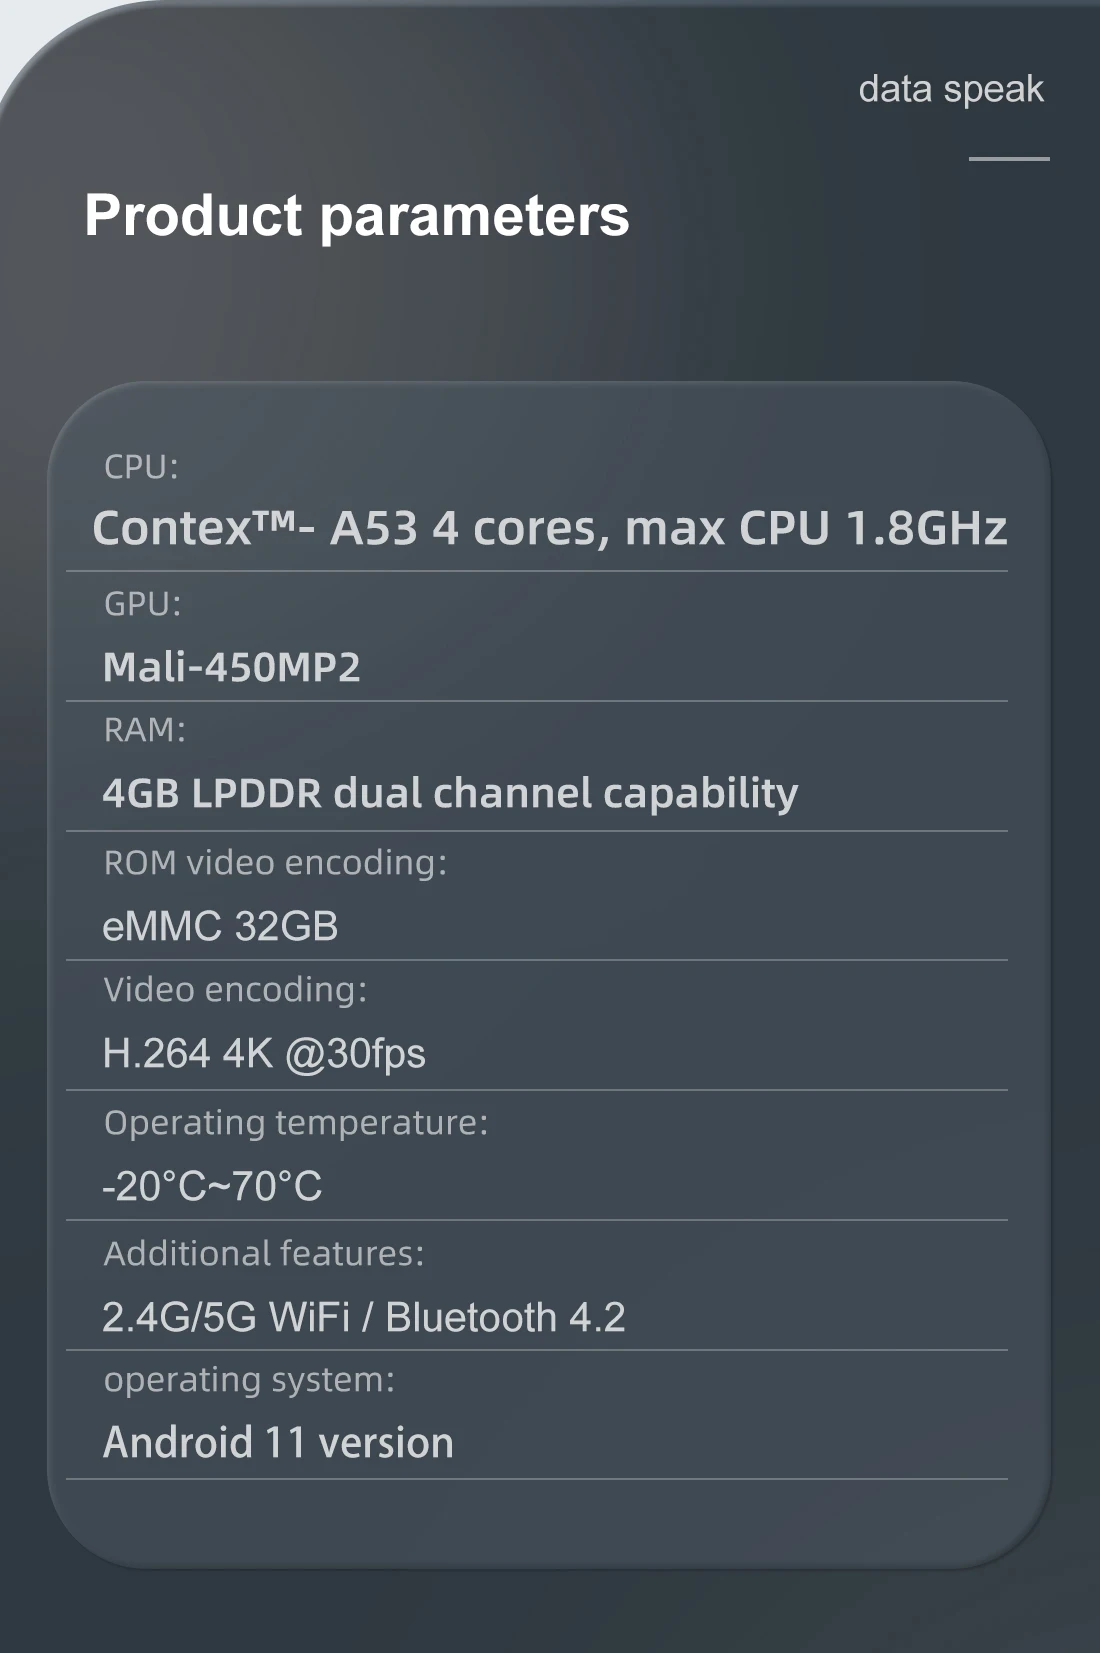Click the 'Product parameters' heading
This screenshot has height=1653, width=1100.
357,215
